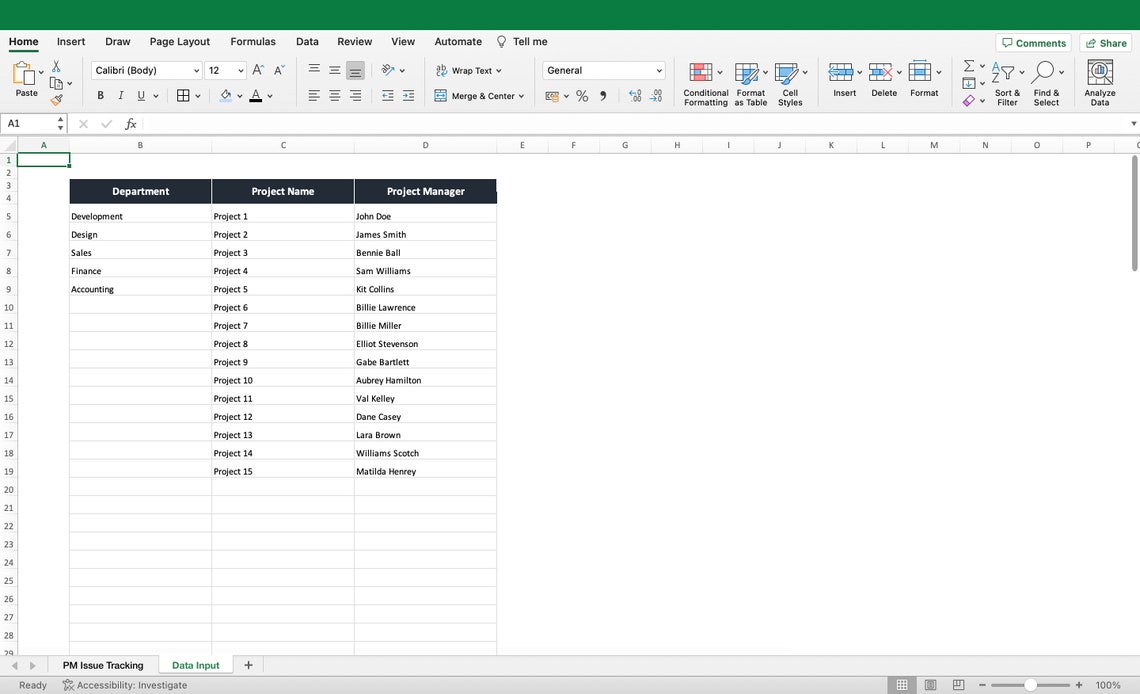
Task: Expand the Fill Color dropdown arrow
Action: (x=240, y=95)
